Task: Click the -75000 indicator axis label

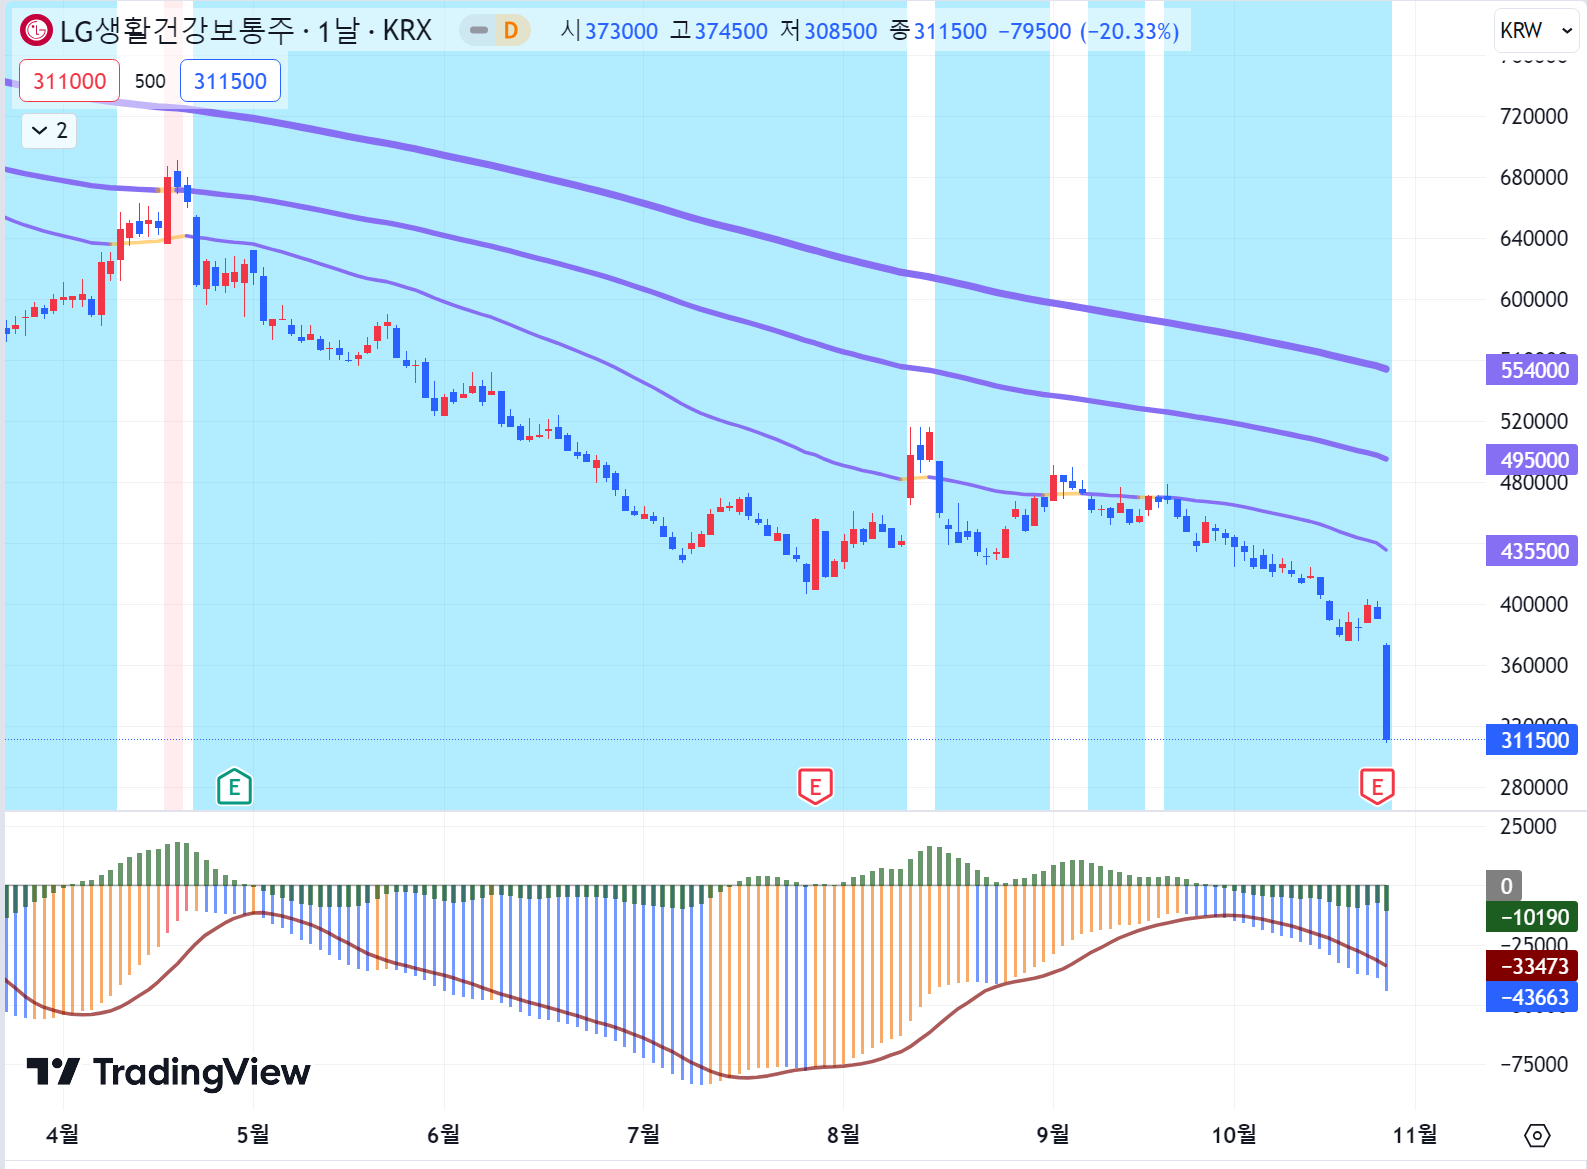Action: click(1534, 1064)
